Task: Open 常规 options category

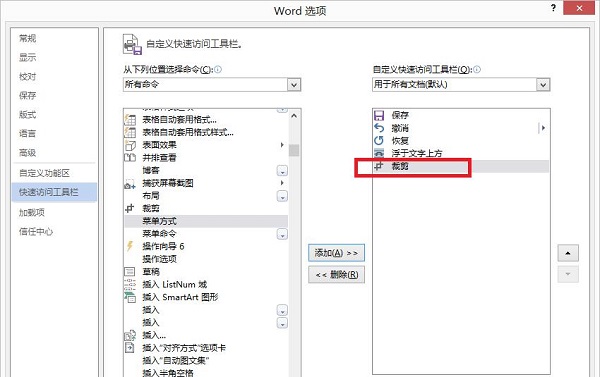Action: [28, 38]
